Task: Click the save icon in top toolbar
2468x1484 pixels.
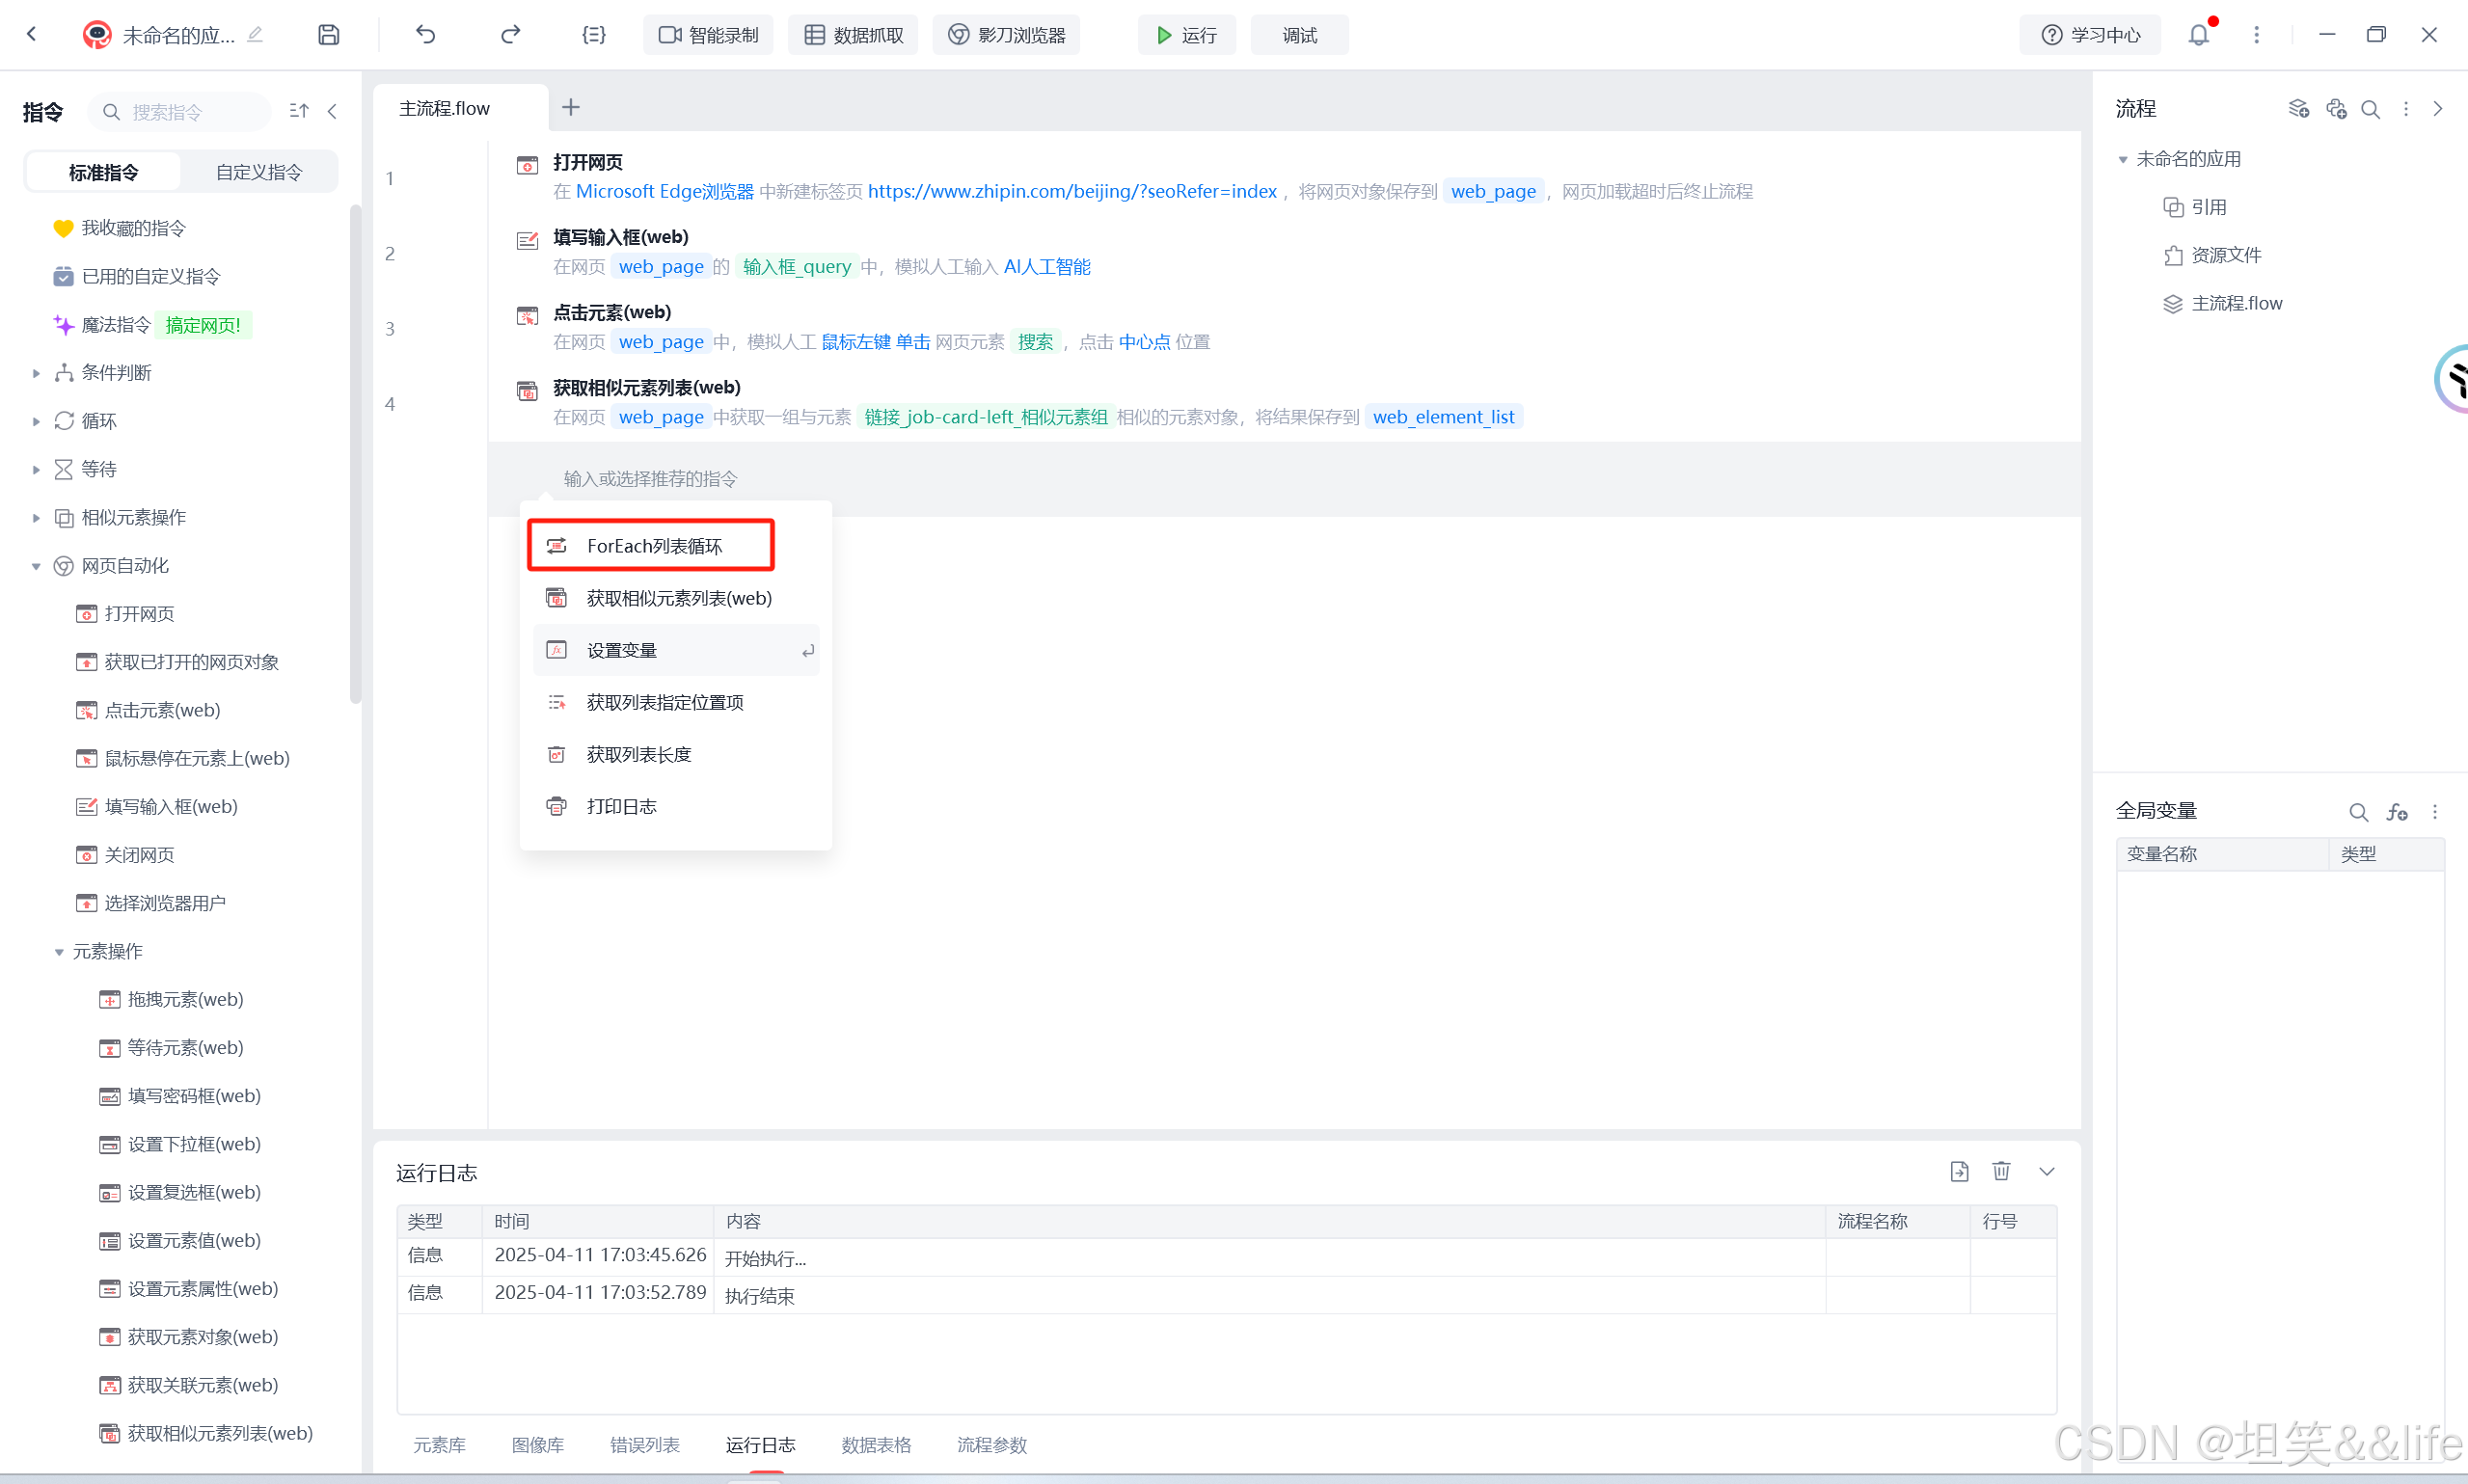Action: 329,35
